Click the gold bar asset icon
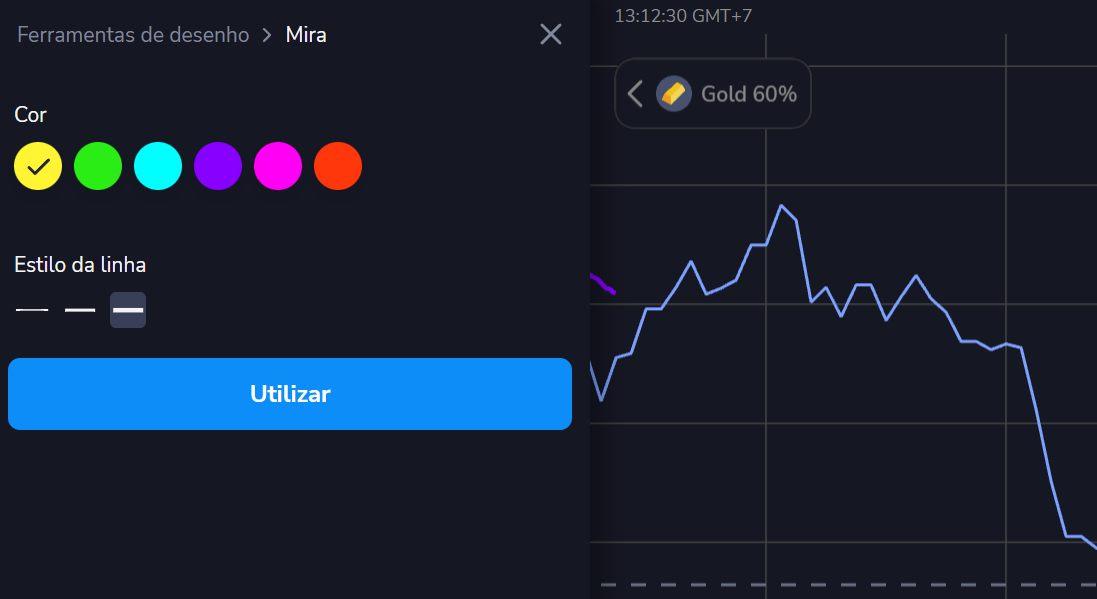1097x599 pixels. pyautogui.click(x=674, y=94)
